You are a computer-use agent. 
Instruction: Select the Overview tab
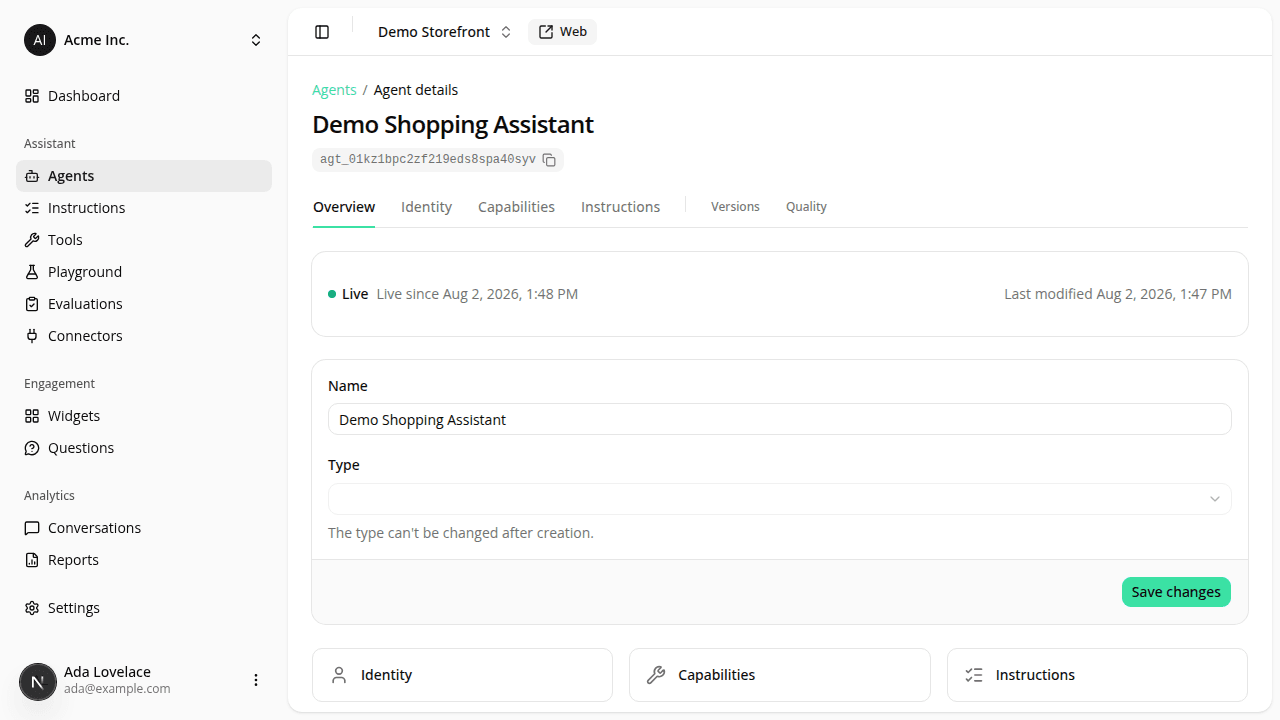(344, 207)
